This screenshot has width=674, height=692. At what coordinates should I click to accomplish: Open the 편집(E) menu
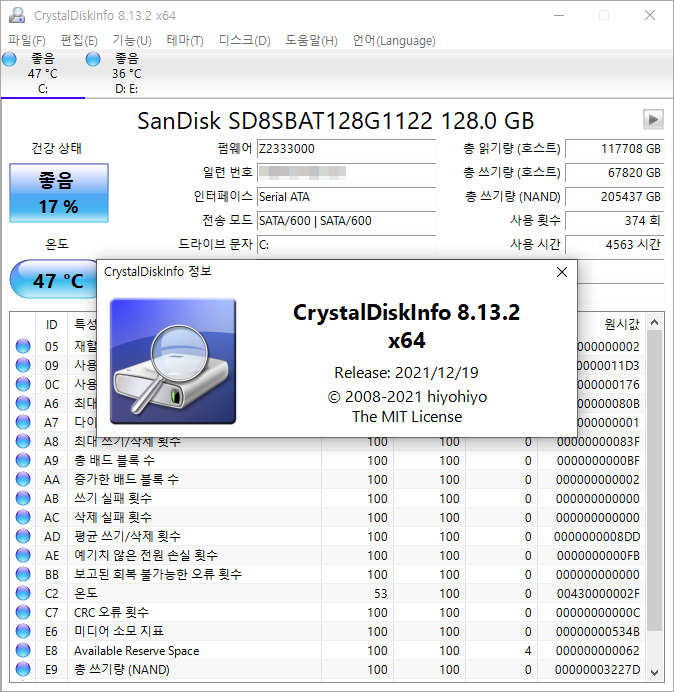pyautogui.click(x=79, y=41)
